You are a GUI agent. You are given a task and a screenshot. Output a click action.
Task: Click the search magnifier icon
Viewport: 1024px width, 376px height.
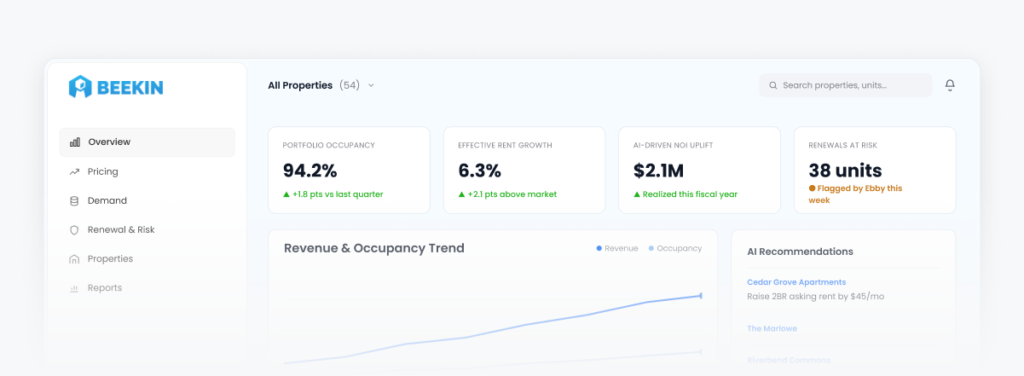point(773,86)
